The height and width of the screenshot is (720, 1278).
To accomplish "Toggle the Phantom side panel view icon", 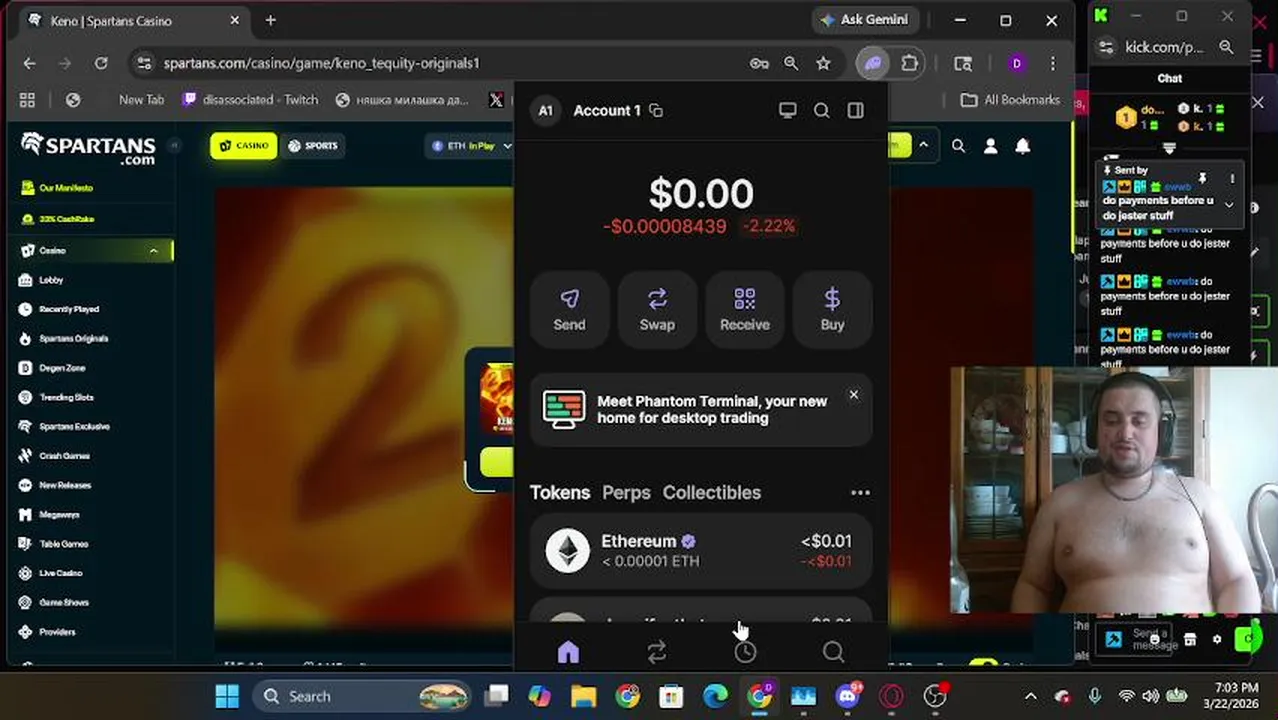I will 856,111.
